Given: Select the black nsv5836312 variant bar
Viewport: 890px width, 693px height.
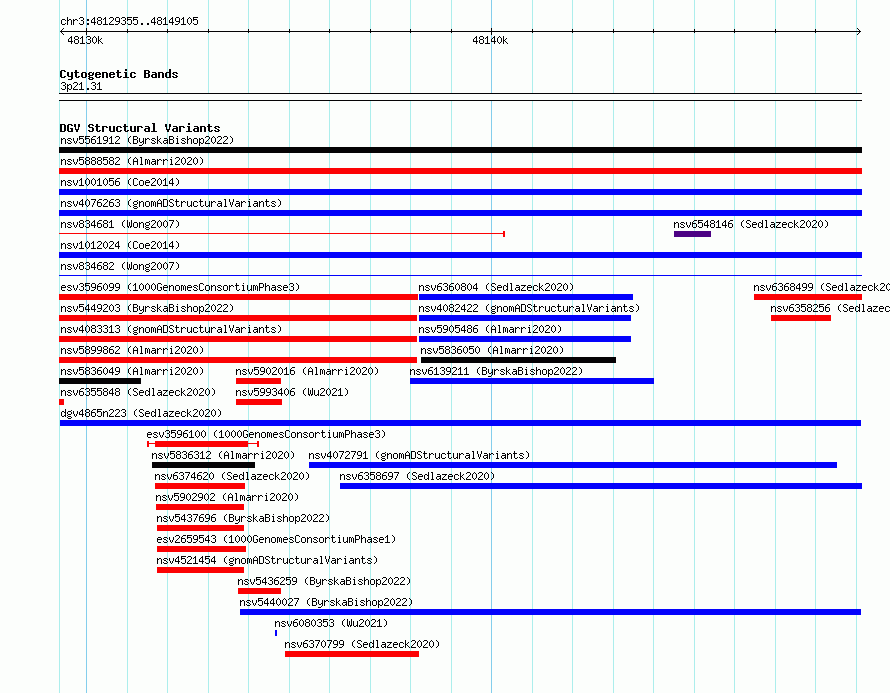Looking at the screenshot, I should (x=203, y=465).
